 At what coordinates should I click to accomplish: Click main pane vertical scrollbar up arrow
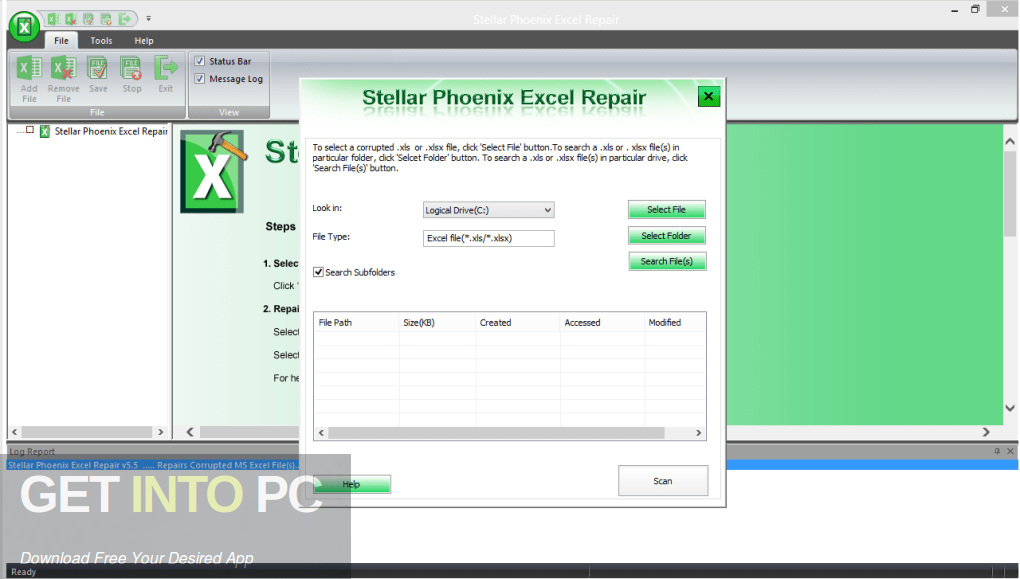tap(1010, 141)
